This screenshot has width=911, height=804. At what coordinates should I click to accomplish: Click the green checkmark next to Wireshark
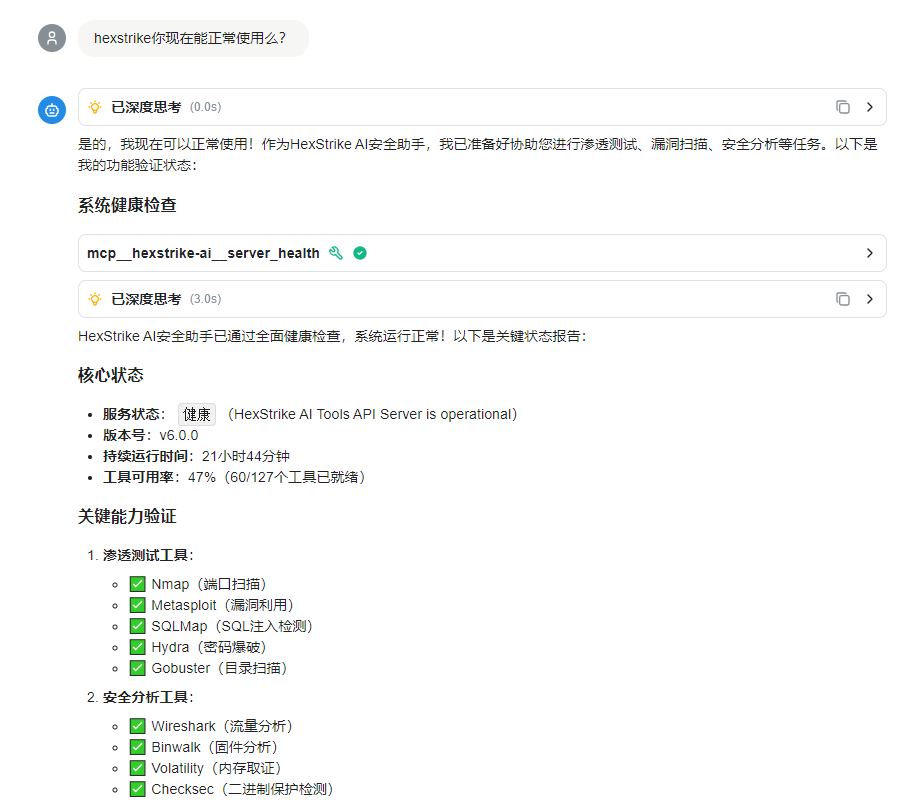[x=138, y=726]
